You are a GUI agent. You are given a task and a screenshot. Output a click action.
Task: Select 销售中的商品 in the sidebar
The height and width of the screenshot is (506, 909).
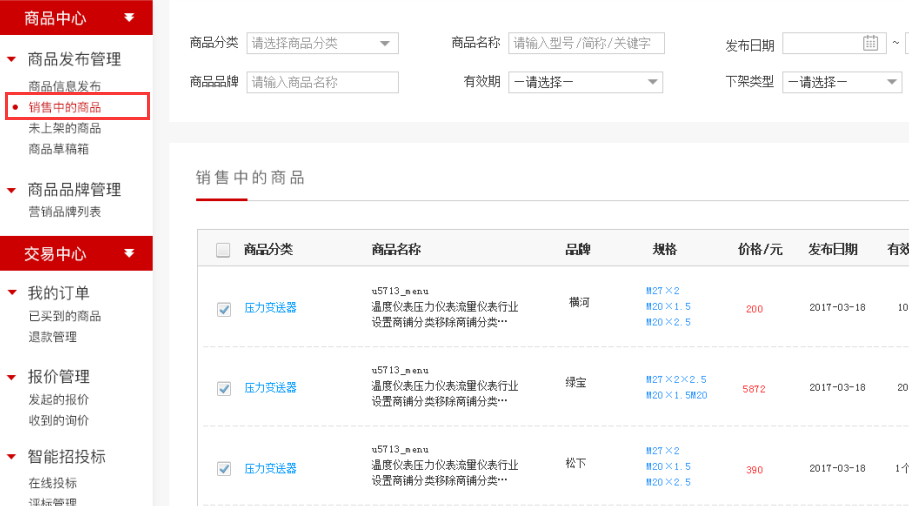(64, 107)
